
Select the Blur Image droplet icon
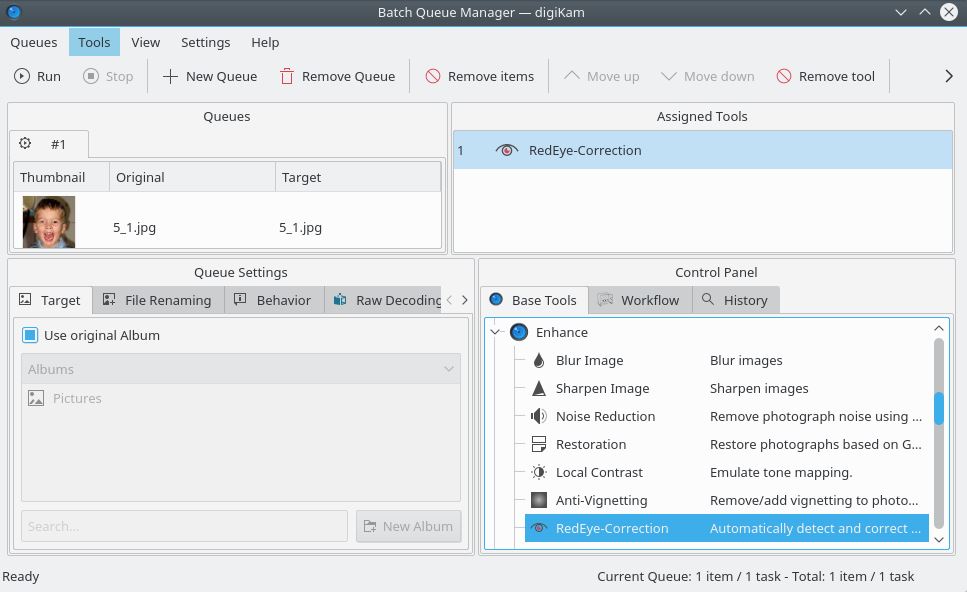539,360
